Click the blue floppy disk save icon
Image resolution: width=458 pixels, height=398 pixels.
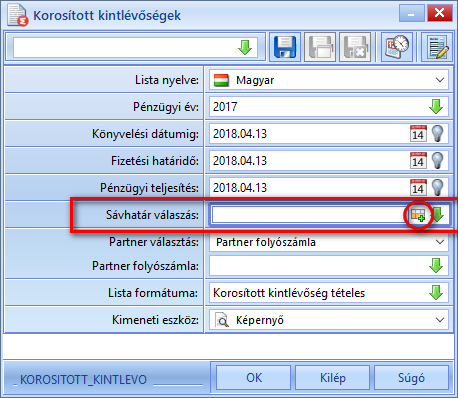coord(285,47)
